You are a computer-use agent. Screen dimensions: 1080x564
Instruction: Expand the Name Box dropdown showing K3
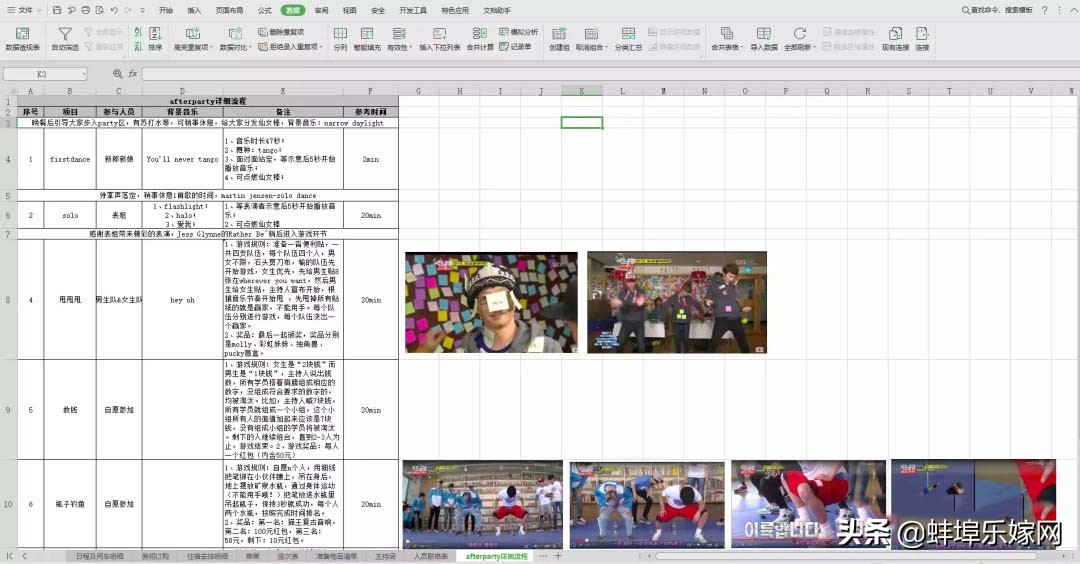[83, 74]
